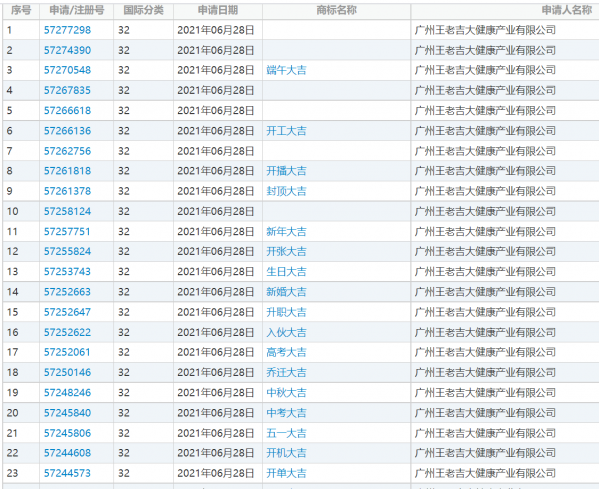The height and width of the screenshot is (489, 599).
Task: Open trademark name 升职大吉
Action: pyautogui.click(x=286, y=313)
